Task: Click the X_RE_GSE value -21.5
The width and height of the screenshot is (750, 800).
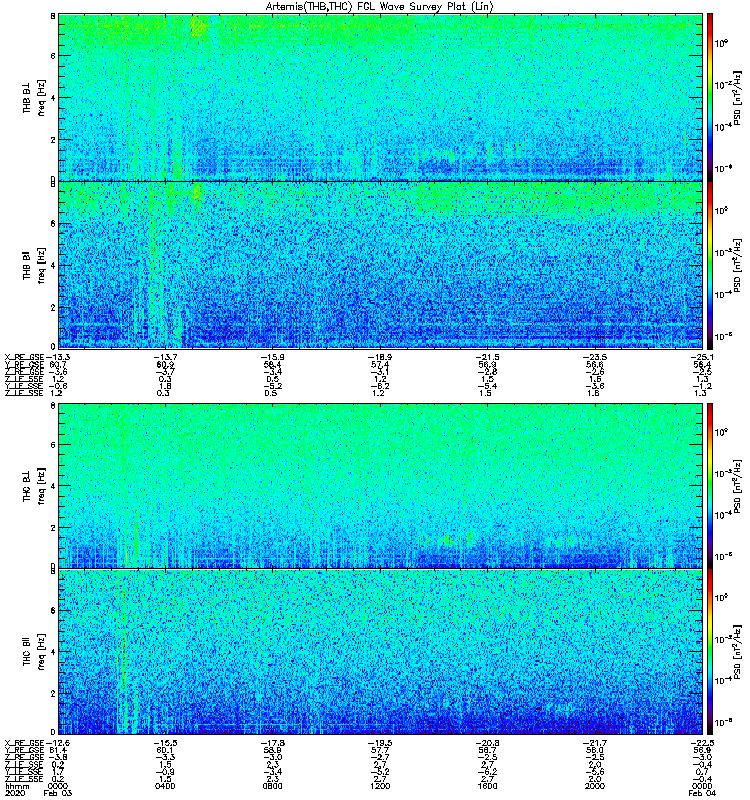Action: (x=487, y=357)
